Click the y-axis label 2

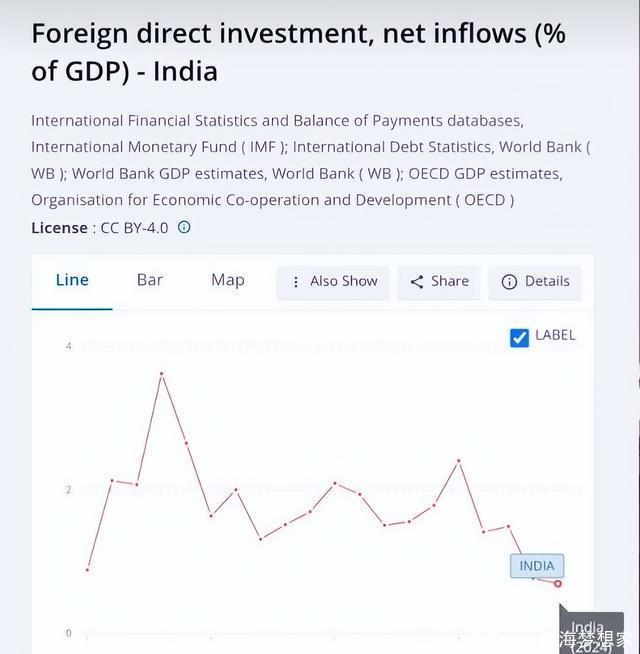68,490
